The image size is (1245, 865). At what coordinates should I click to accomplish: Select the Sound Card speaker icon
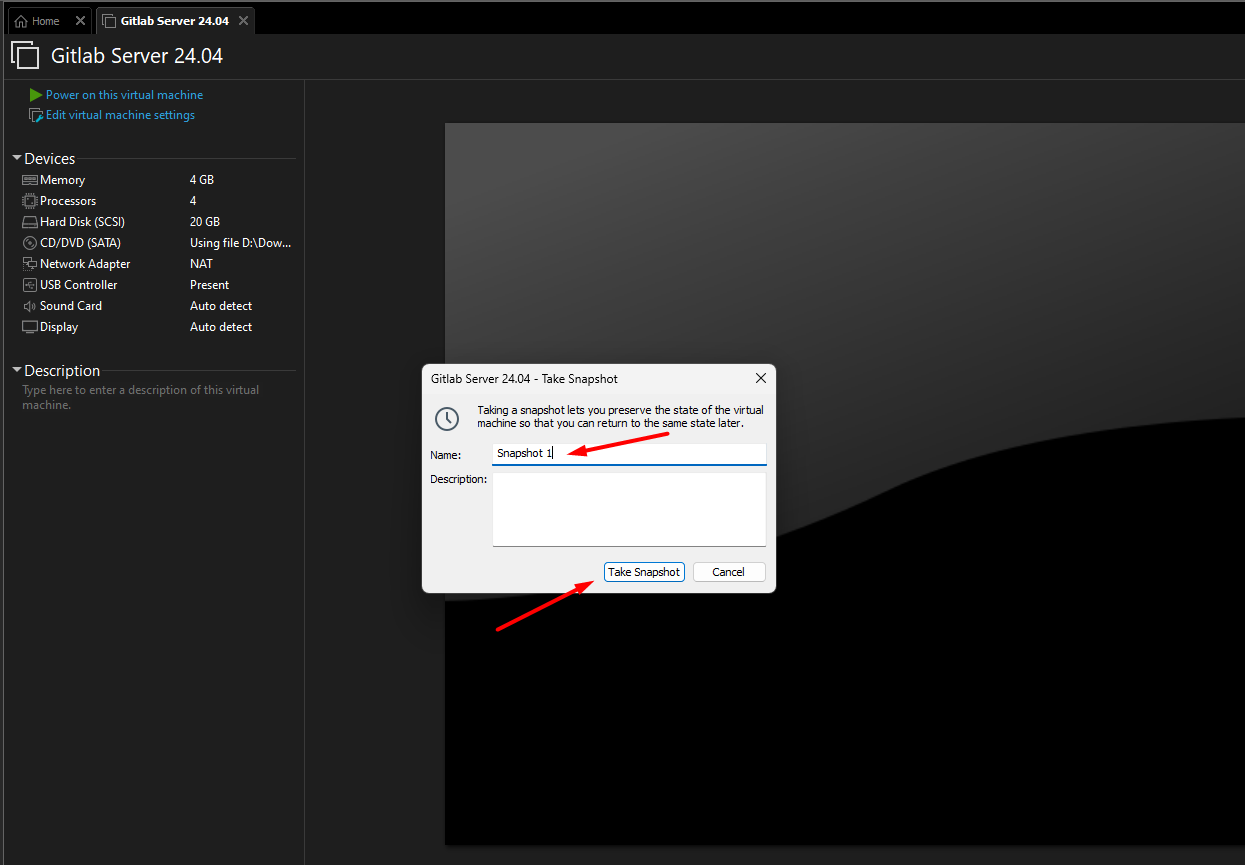click(x=29, y=306)
